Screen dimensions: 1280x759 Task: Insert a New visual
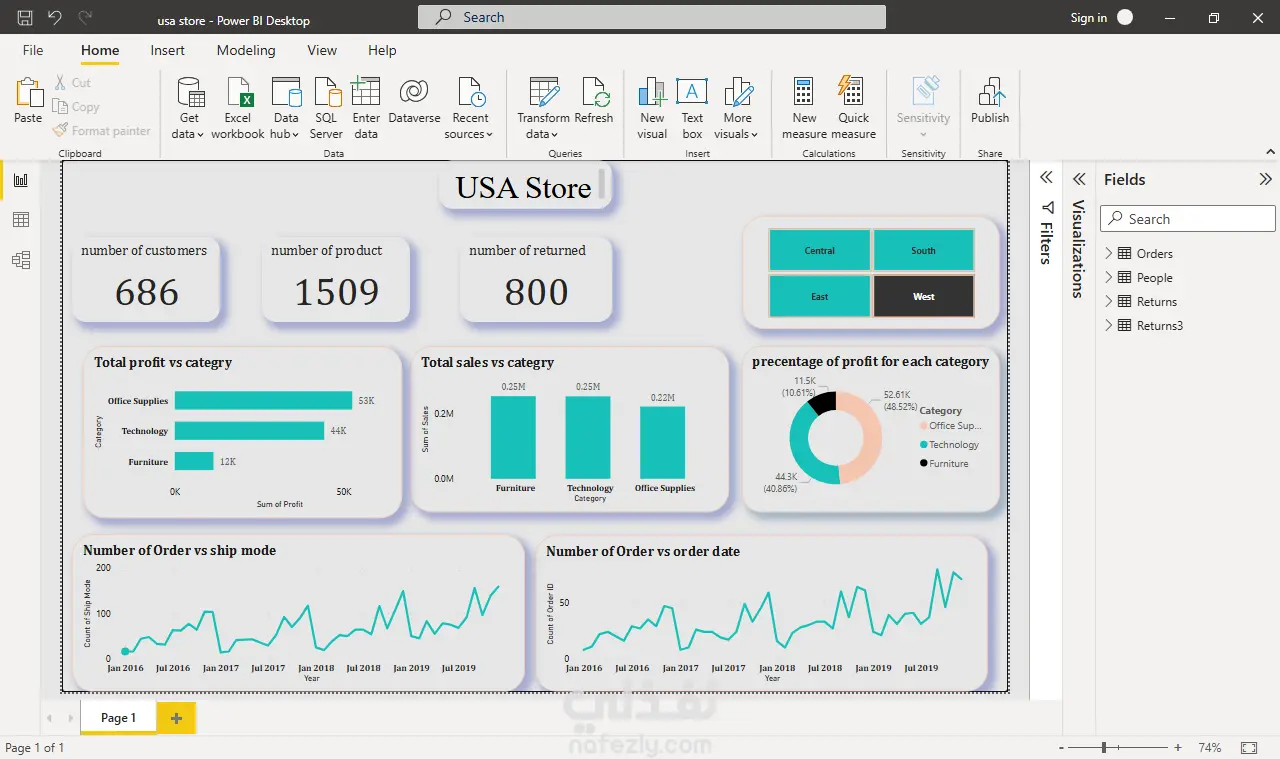coord(652,108)
